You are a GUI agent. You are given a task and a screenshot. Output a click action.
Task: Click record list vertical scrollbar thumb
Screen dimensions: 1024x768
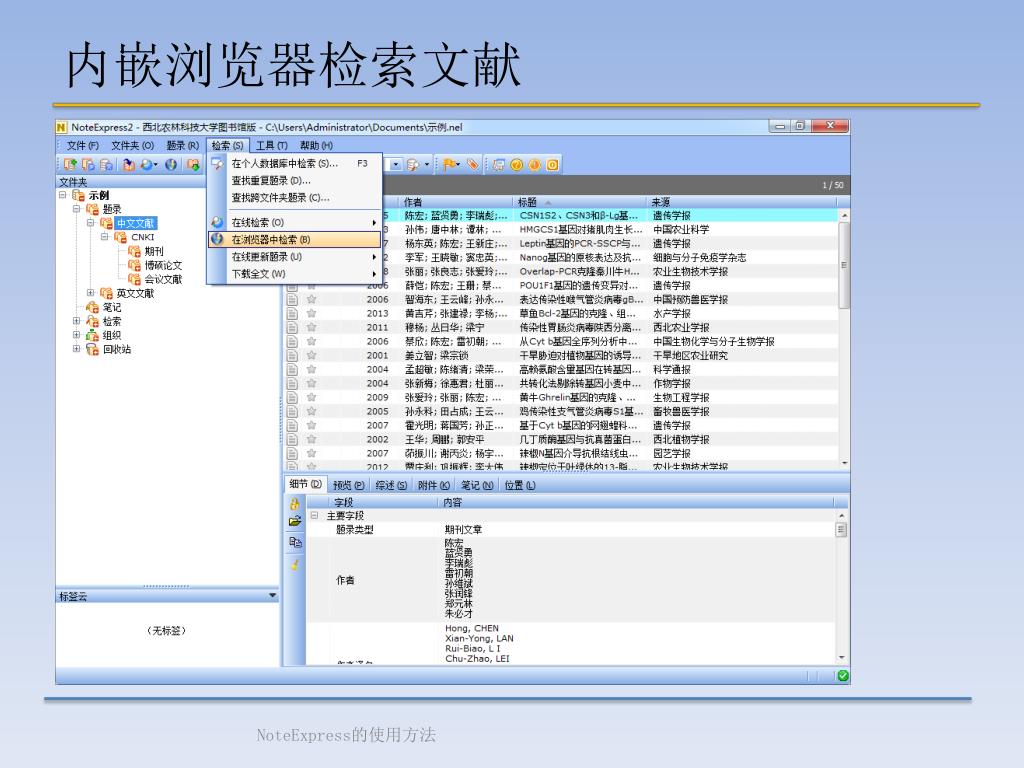pyautogui.click(x=844, y=265)
